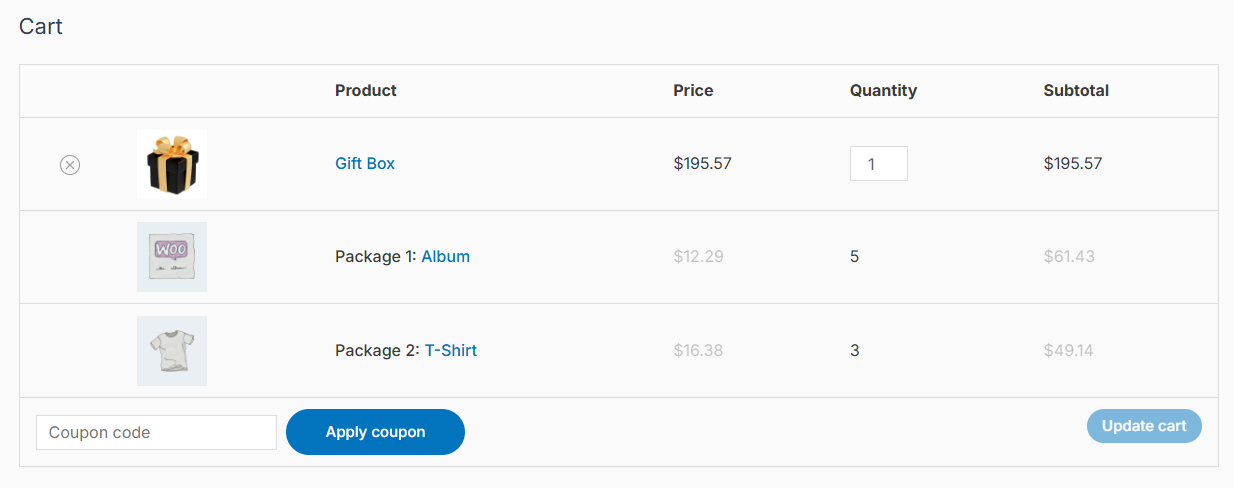This screenshot has width=1234, height=488.
Task: Click the Album subtotal $61.43
Action: (x=1069, y=256)
